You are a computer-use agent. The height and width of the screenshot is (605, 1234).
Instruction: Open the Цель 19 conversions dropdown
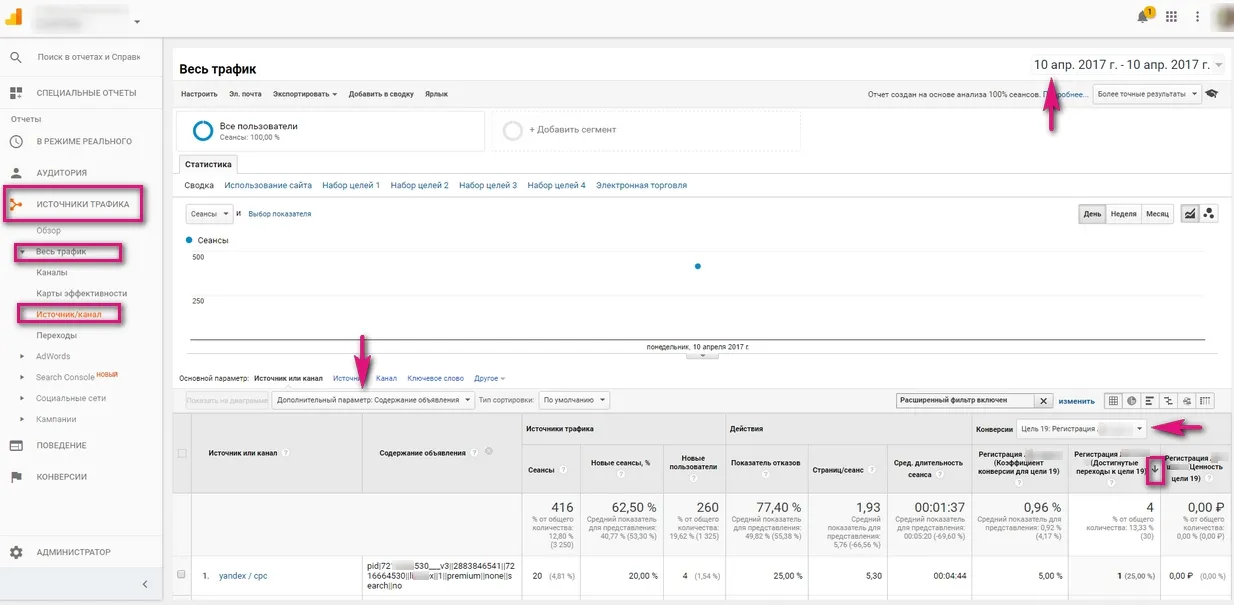tap(1081, 429)
